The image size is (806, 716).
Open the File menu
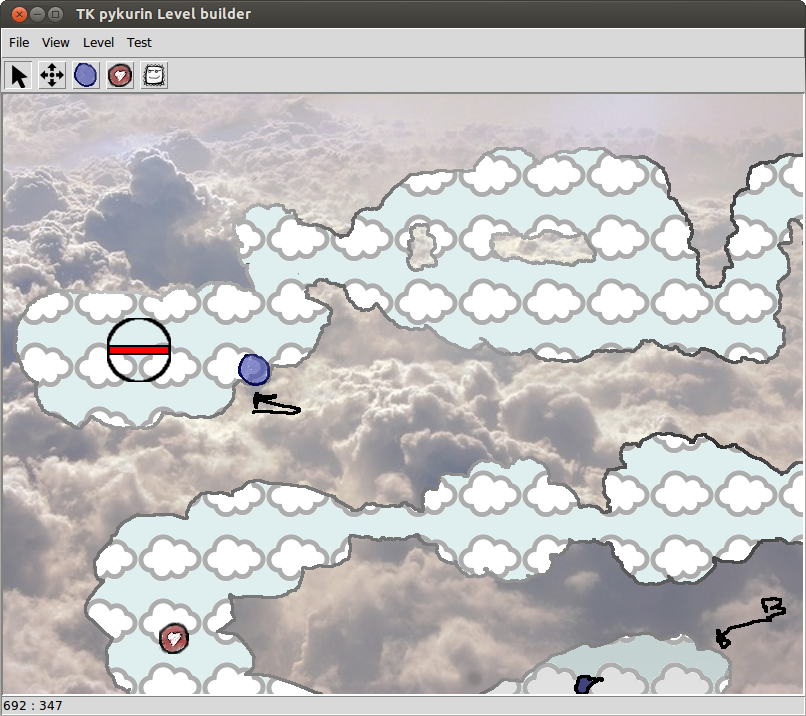19,43
